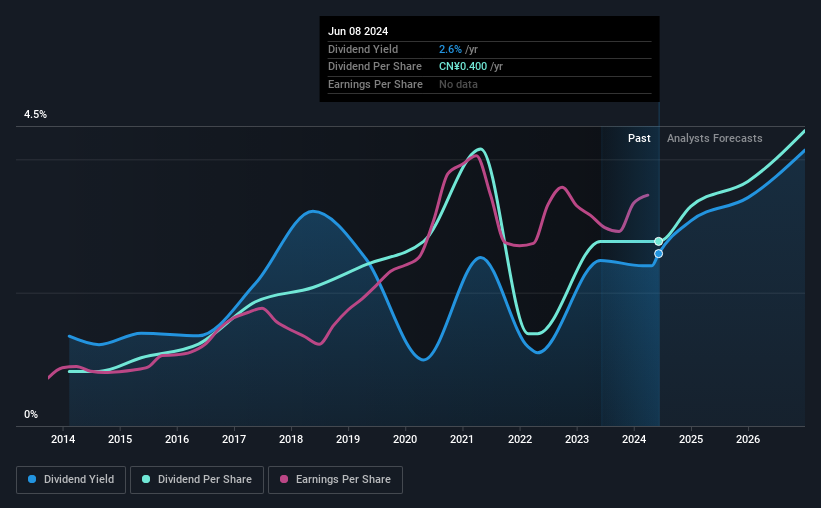Click the blue Dividend Yield legend dot

click(x=32, y=479)
